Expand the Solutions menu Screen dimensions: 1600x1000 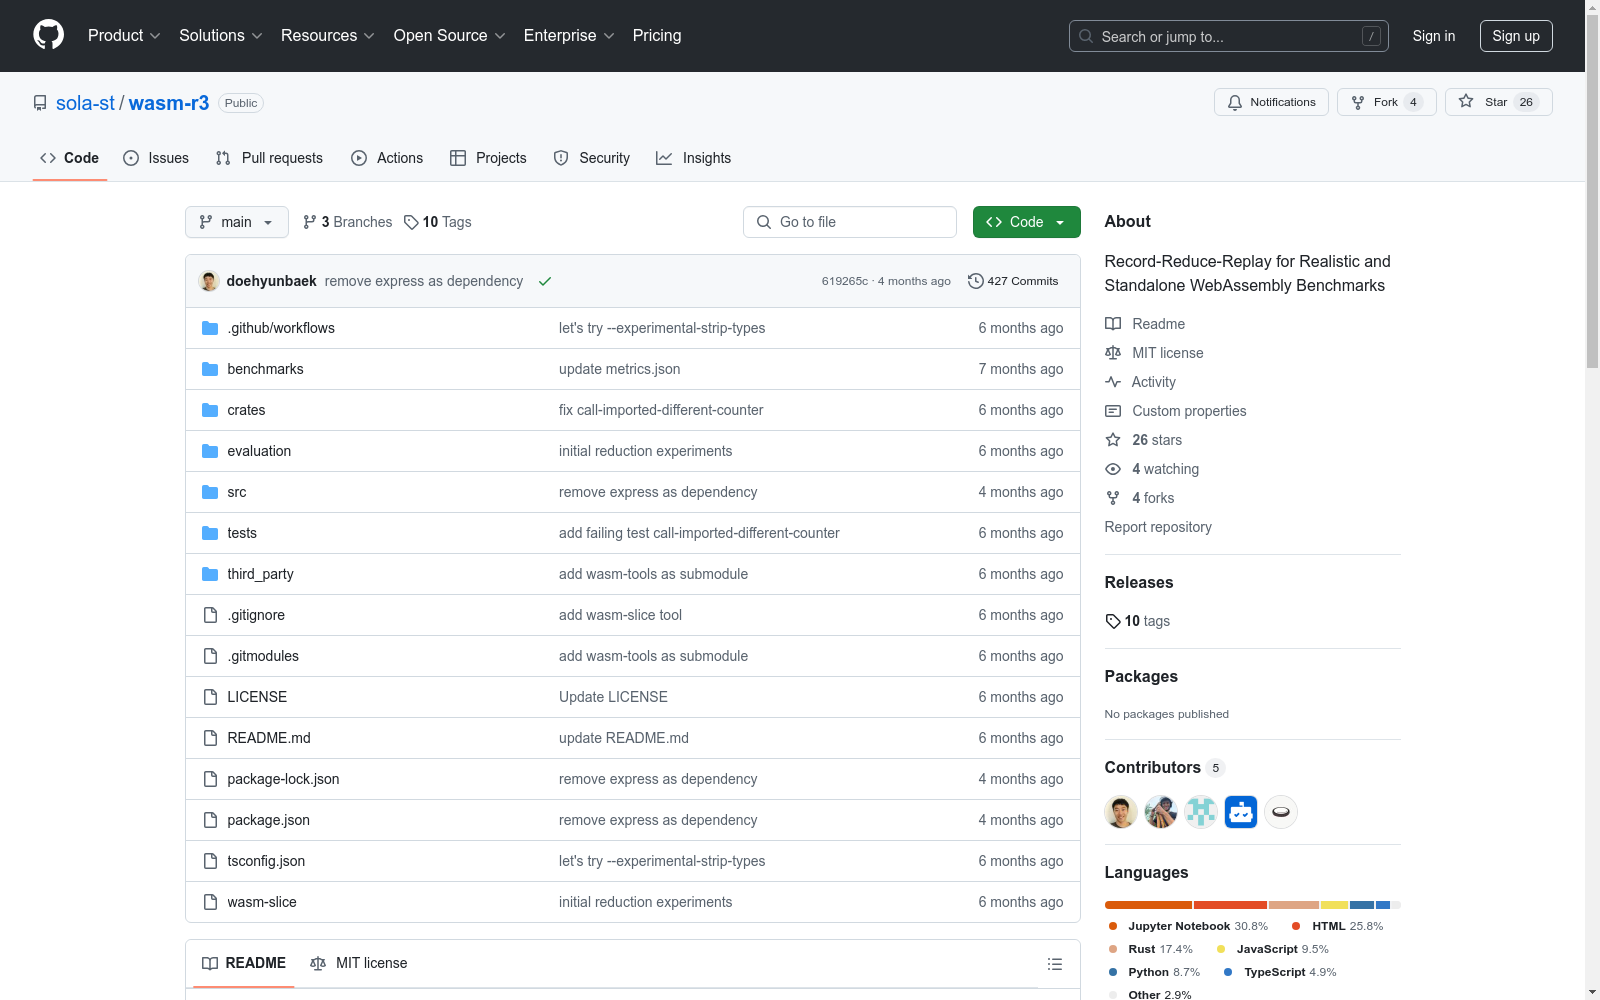coord(221,36)
